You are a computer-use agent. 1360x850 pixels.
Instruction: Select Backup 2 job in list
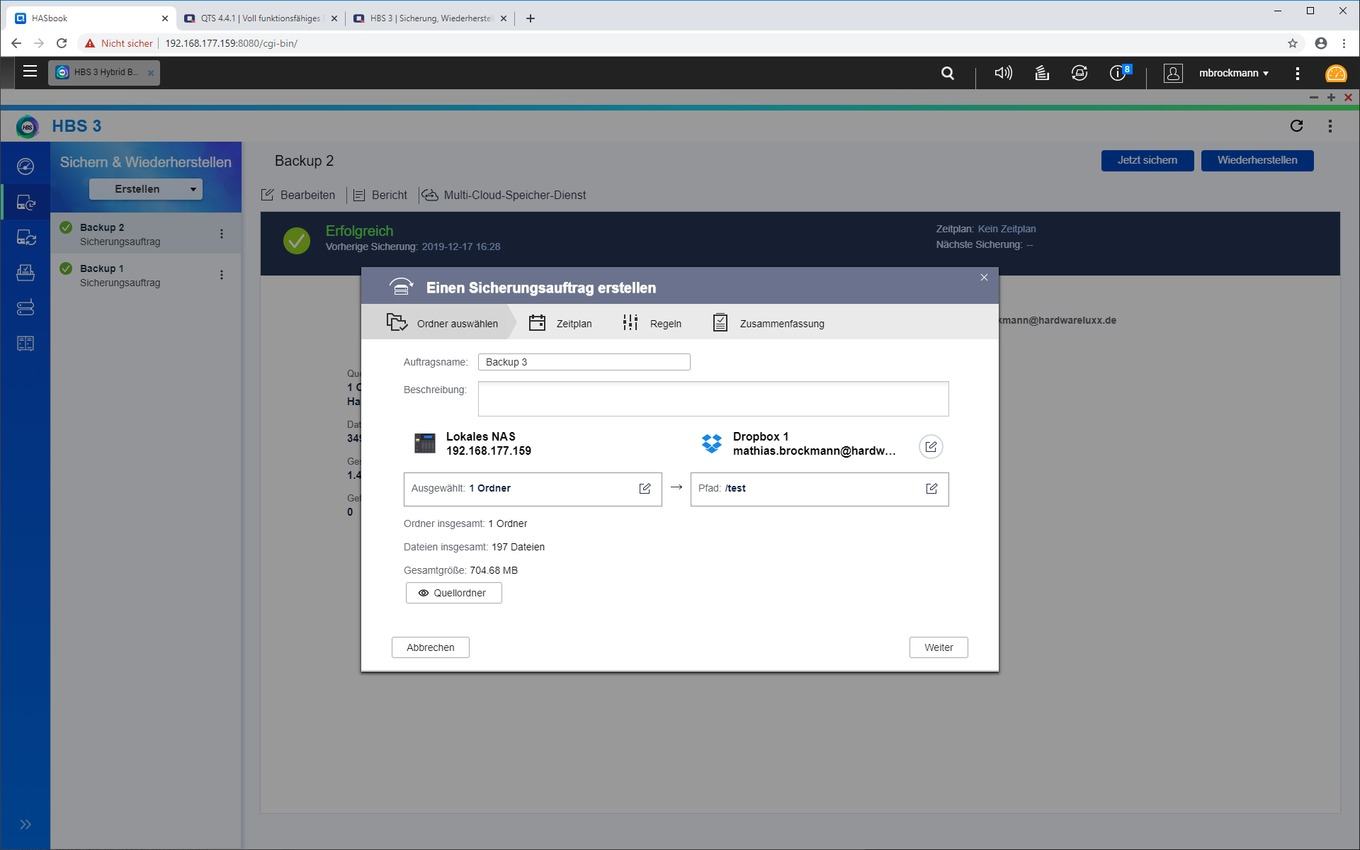146,234
